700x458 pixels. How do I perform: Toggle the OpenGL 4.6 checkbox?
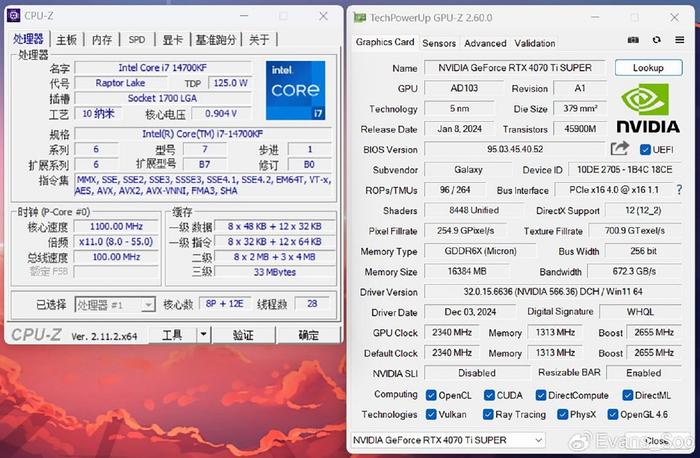click(x=612, y=414)
